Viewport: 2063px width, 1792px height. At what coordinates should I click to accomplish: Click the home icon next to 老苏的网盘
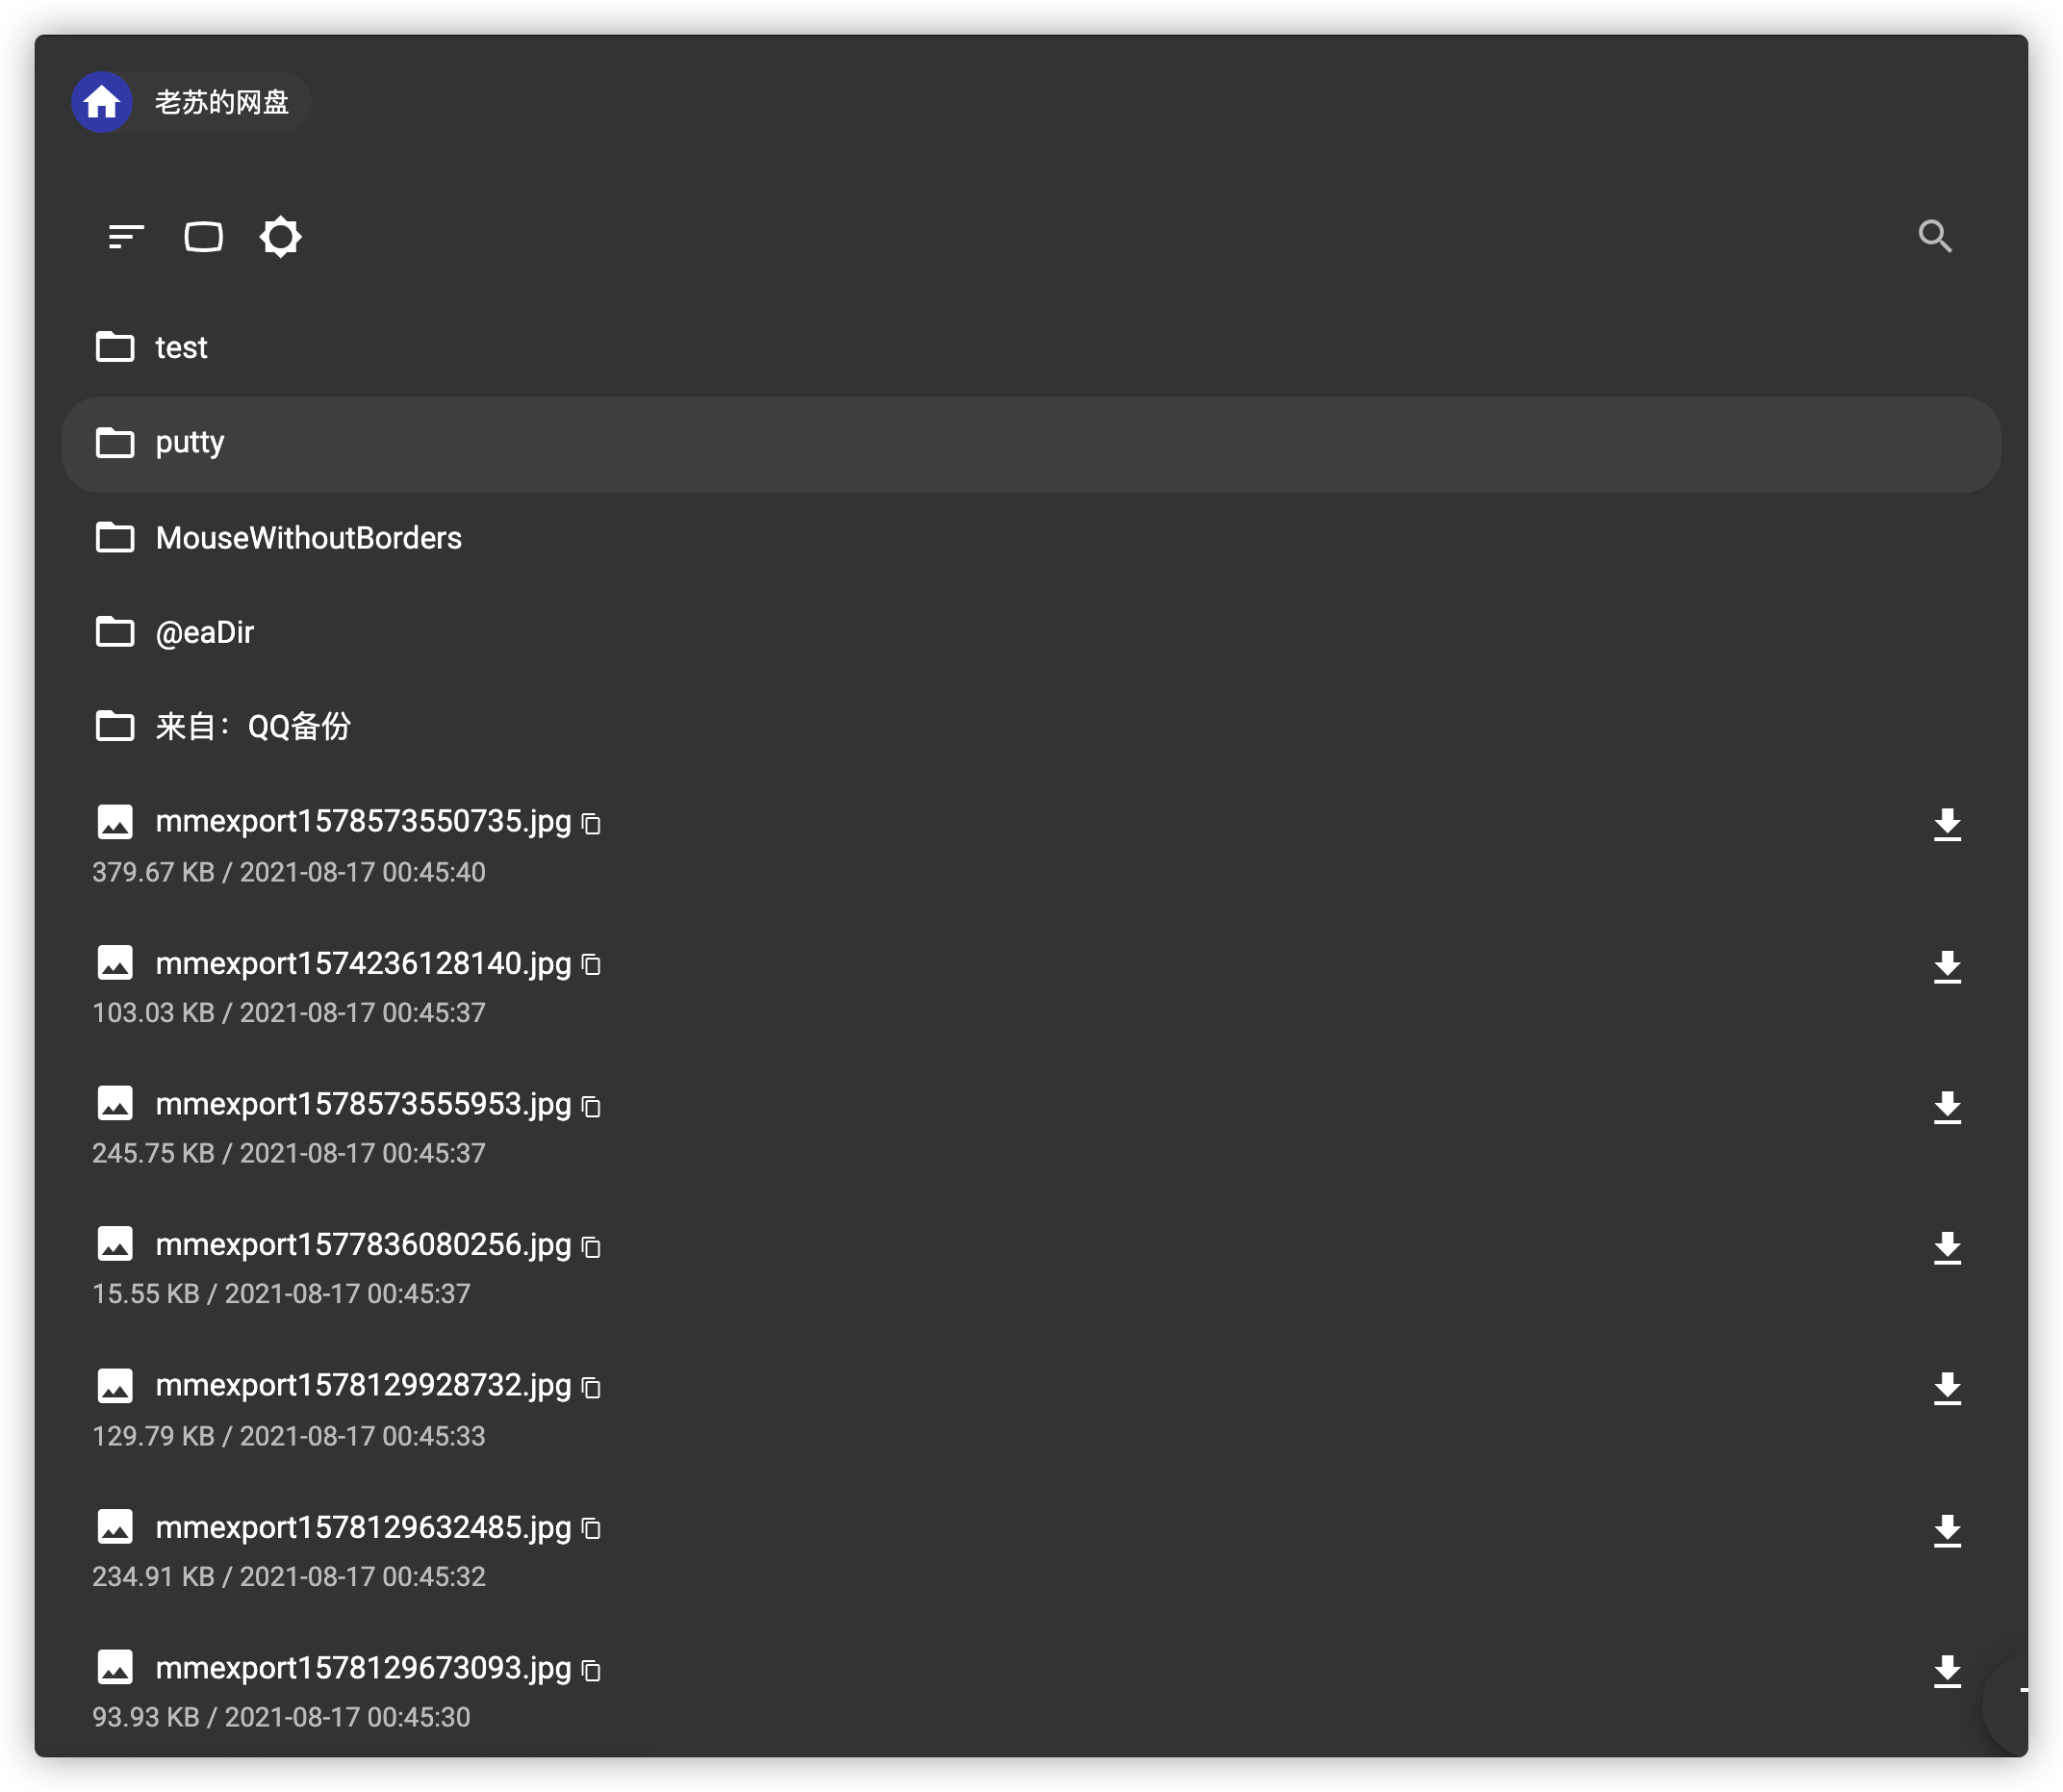pos(103,101)
